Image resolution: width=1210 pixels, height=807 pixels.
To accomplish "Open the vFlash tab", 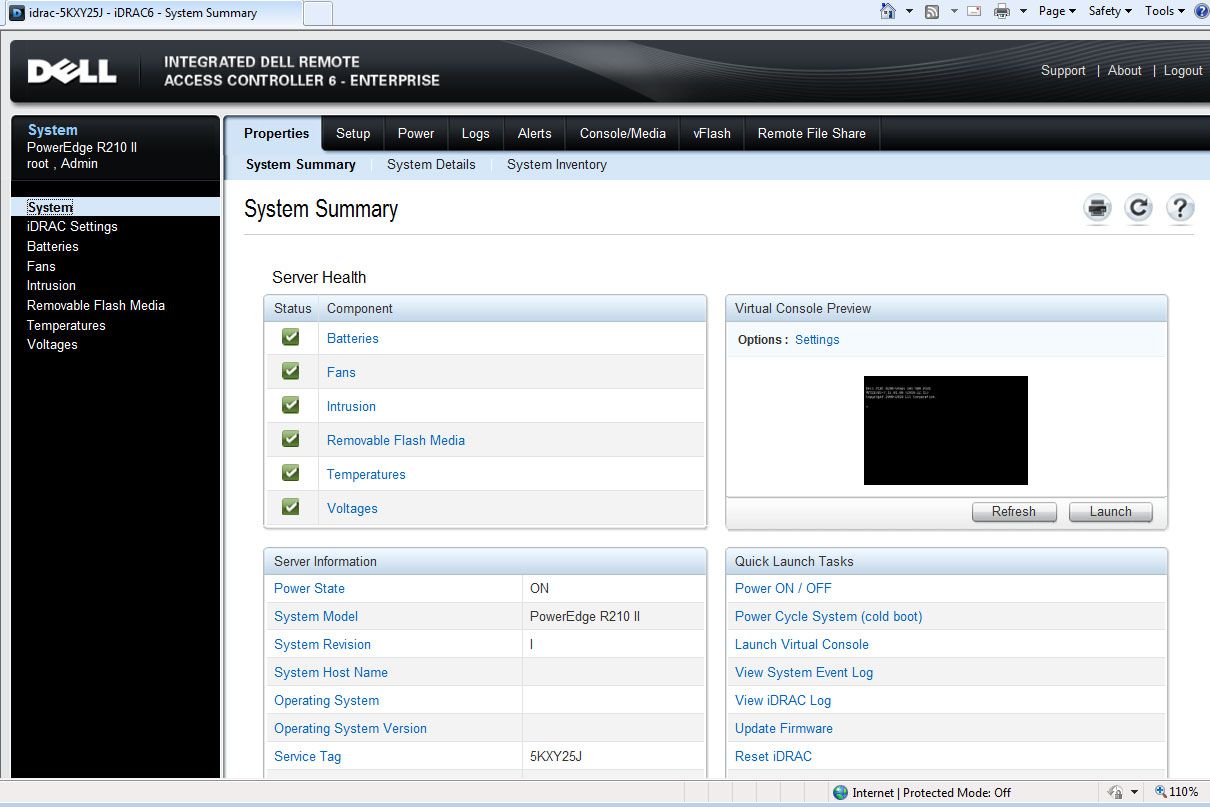I will click(x=712, y=133).
